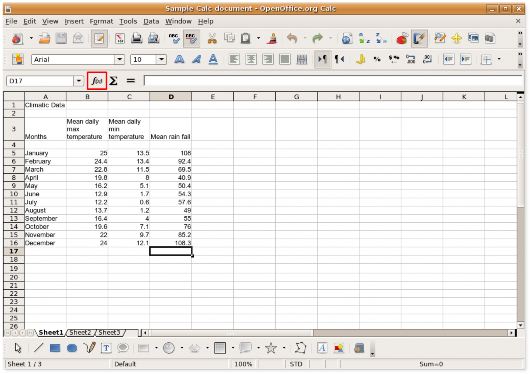Switch to the Sheet3 tab

click(x=110, y=333)
